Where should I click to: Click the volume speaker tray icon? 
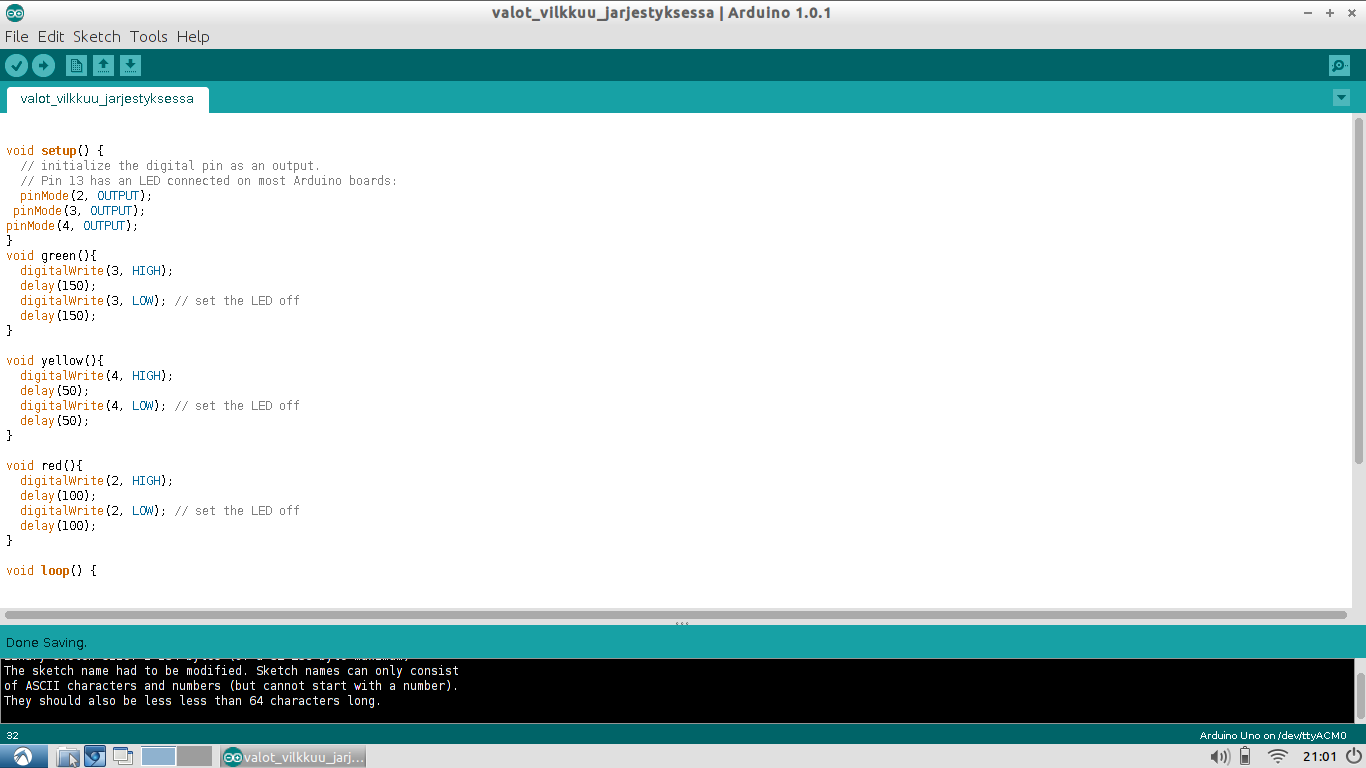tap(1220, 757)
